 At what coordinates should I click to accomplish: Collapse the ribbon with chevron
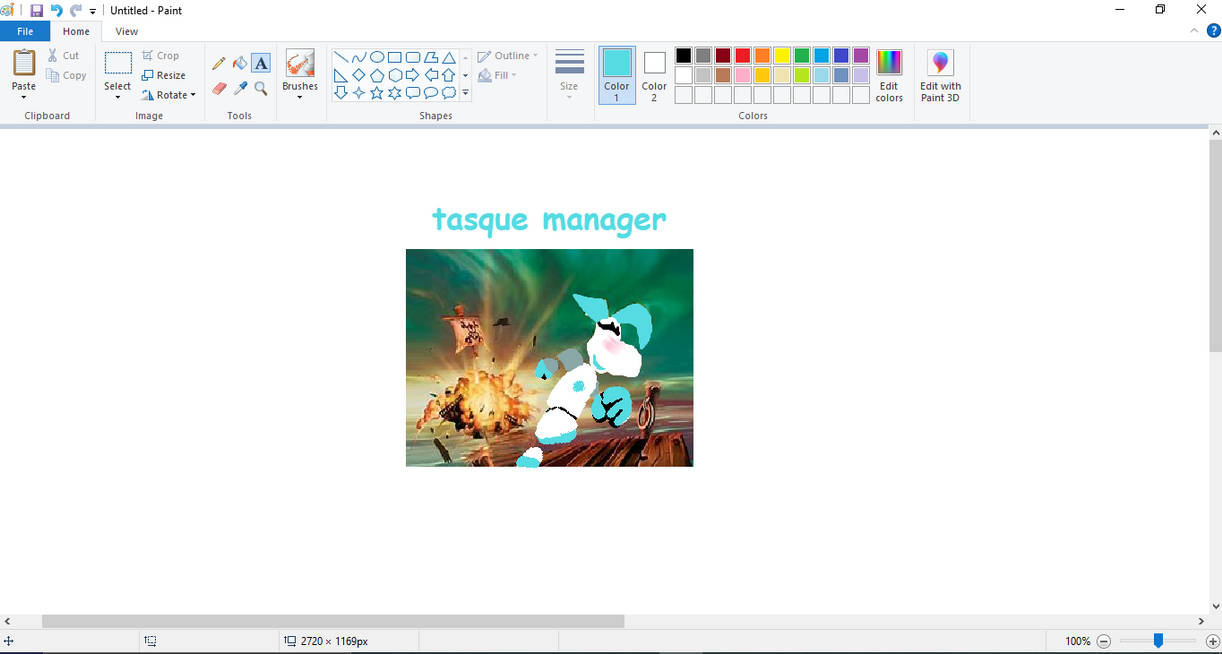click(1194, 31)
